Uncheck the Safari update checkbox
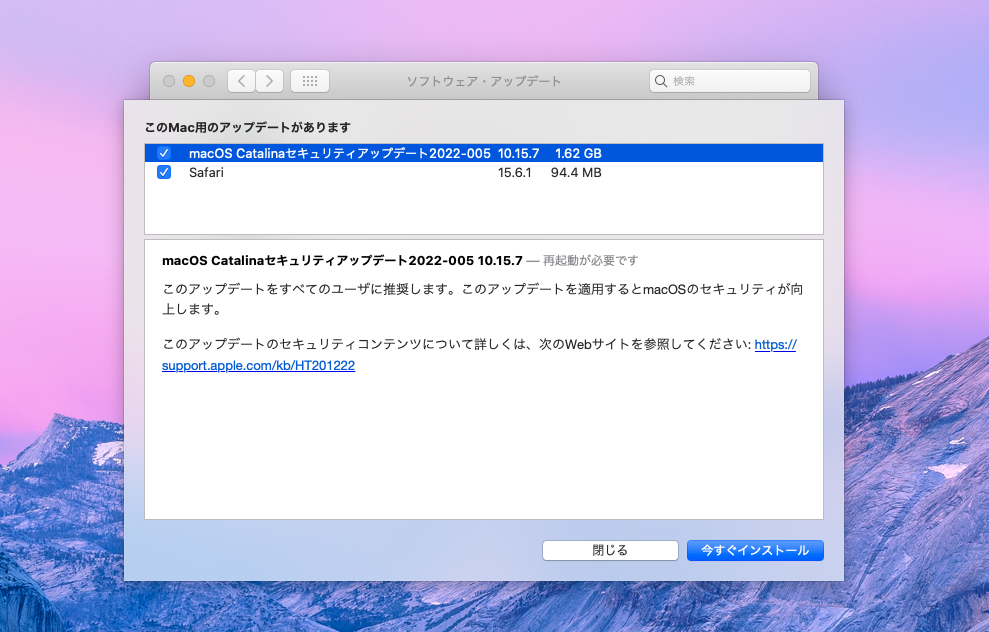 (x=164, y=172)
